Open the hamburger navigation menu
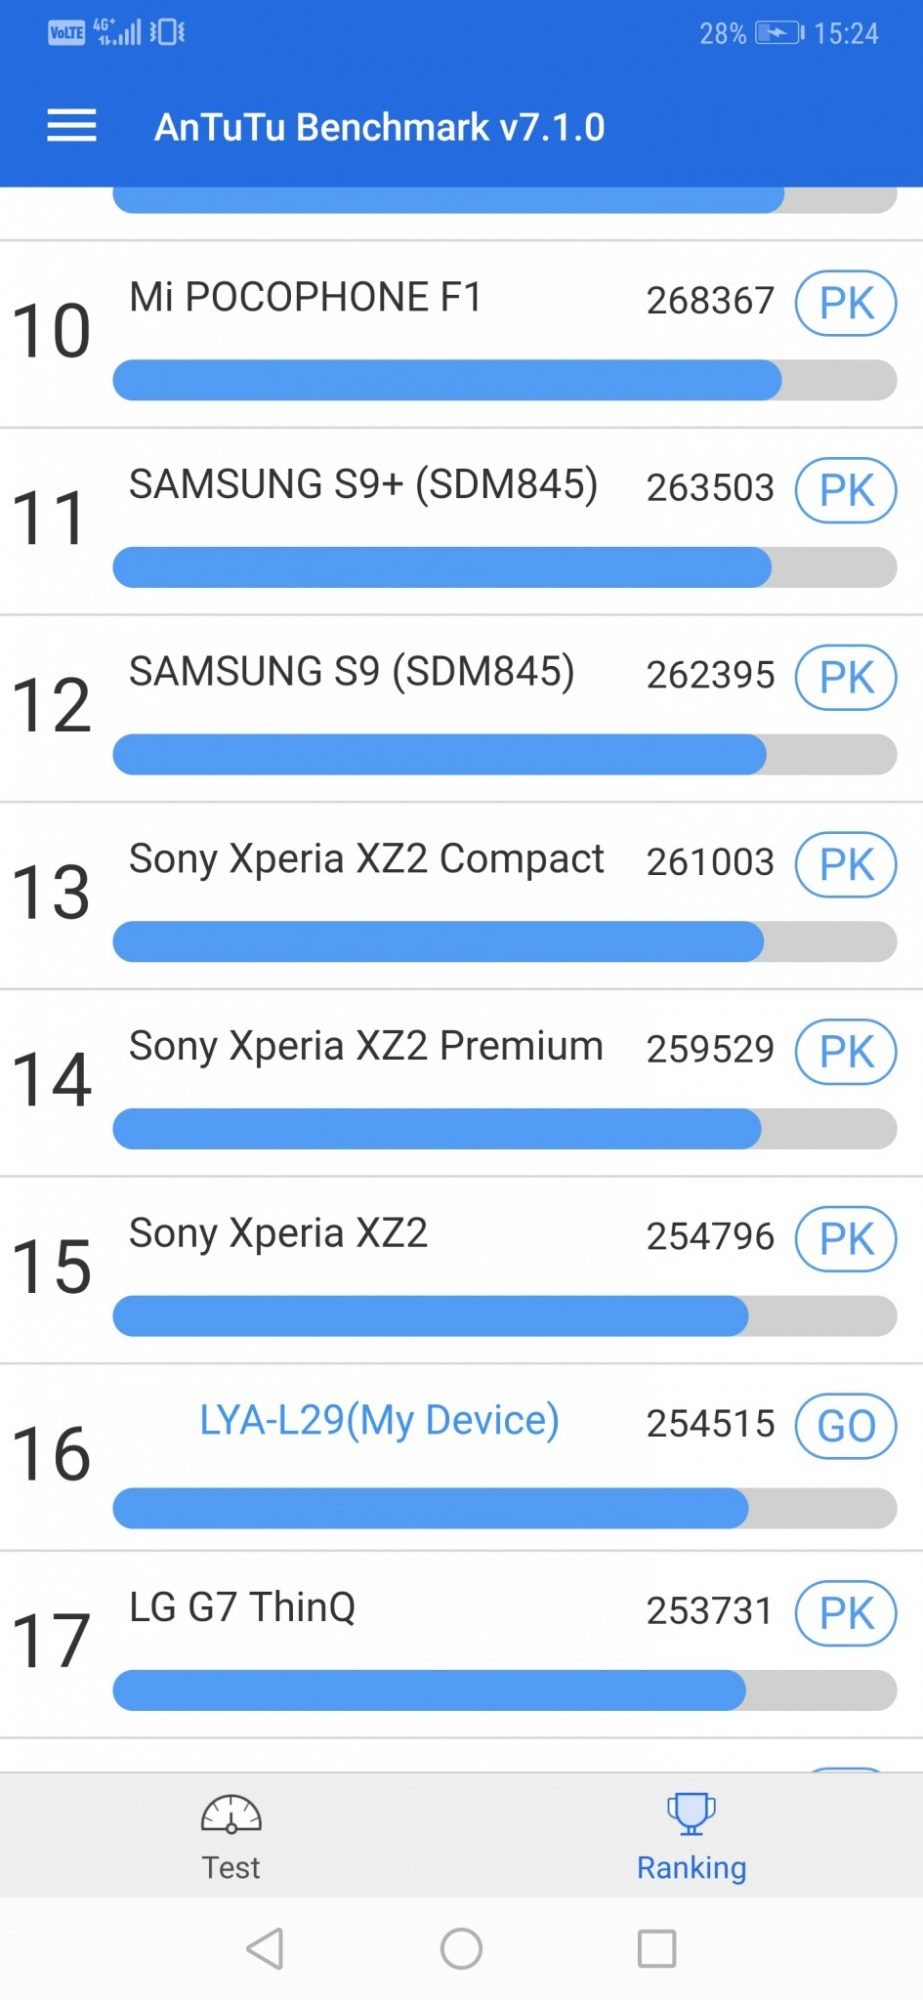923x2000 pixels. click(x=72, y=126)
